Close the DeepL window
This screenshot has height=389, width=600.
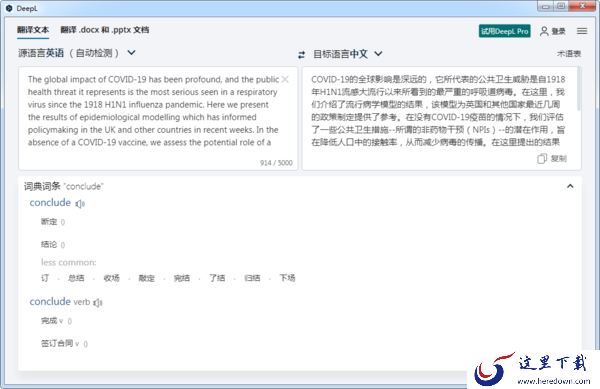click(x=582, y=6)
